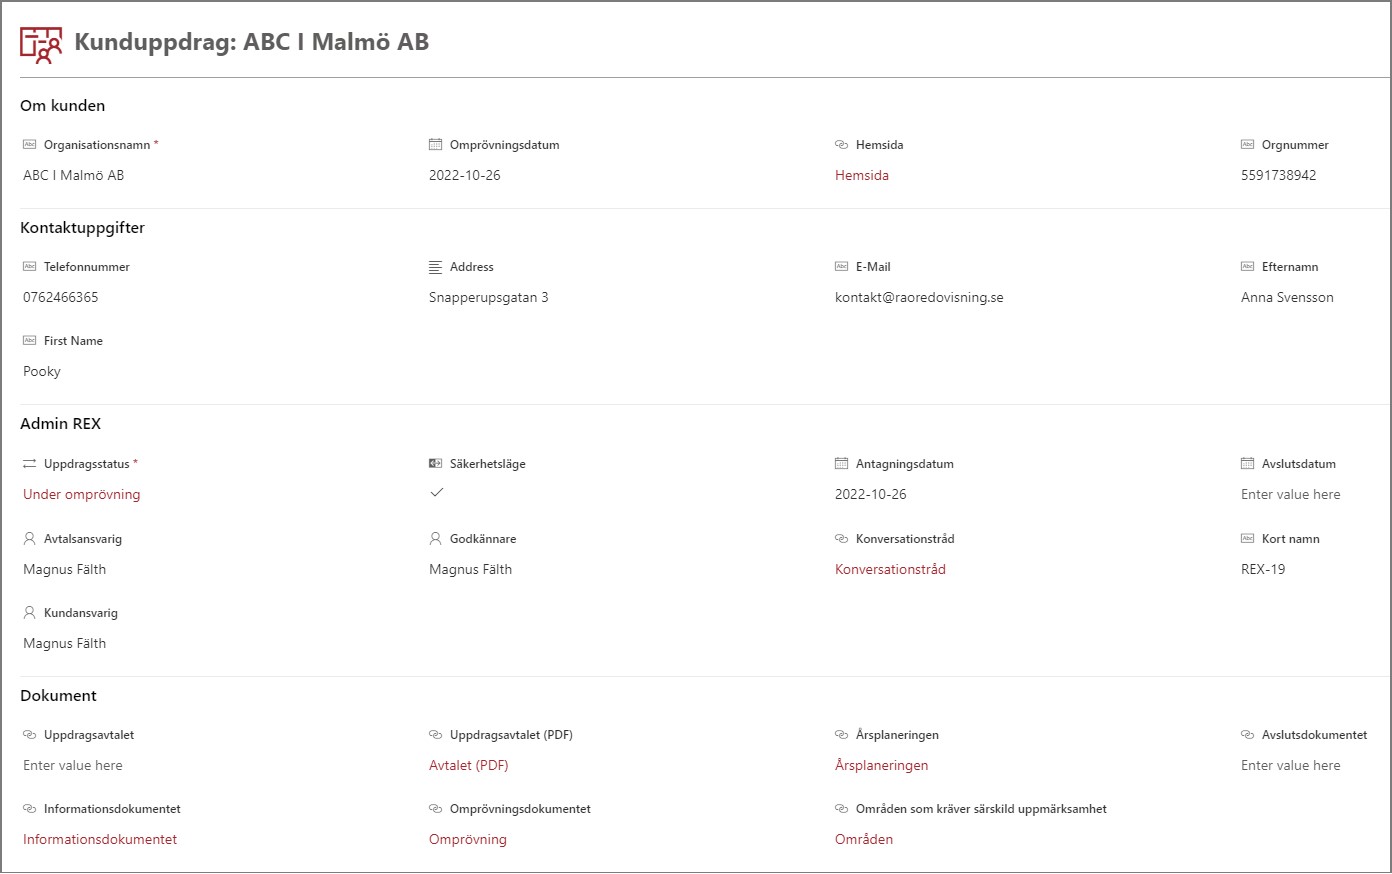The image size is (1392, 874).
Task: Click the person icon beside Avtalsansvarig
Action: 29,539
